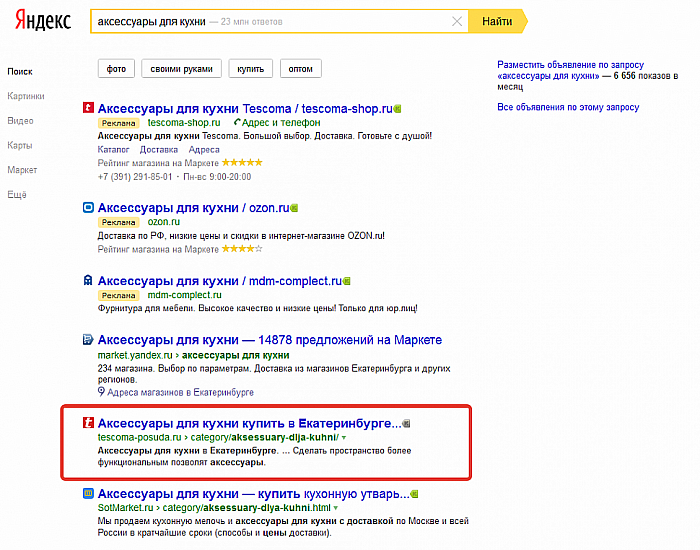The width and height of the screenshot is (700, 550).
Task: Select the Поиск tab in sidebar
Action: 20,71
